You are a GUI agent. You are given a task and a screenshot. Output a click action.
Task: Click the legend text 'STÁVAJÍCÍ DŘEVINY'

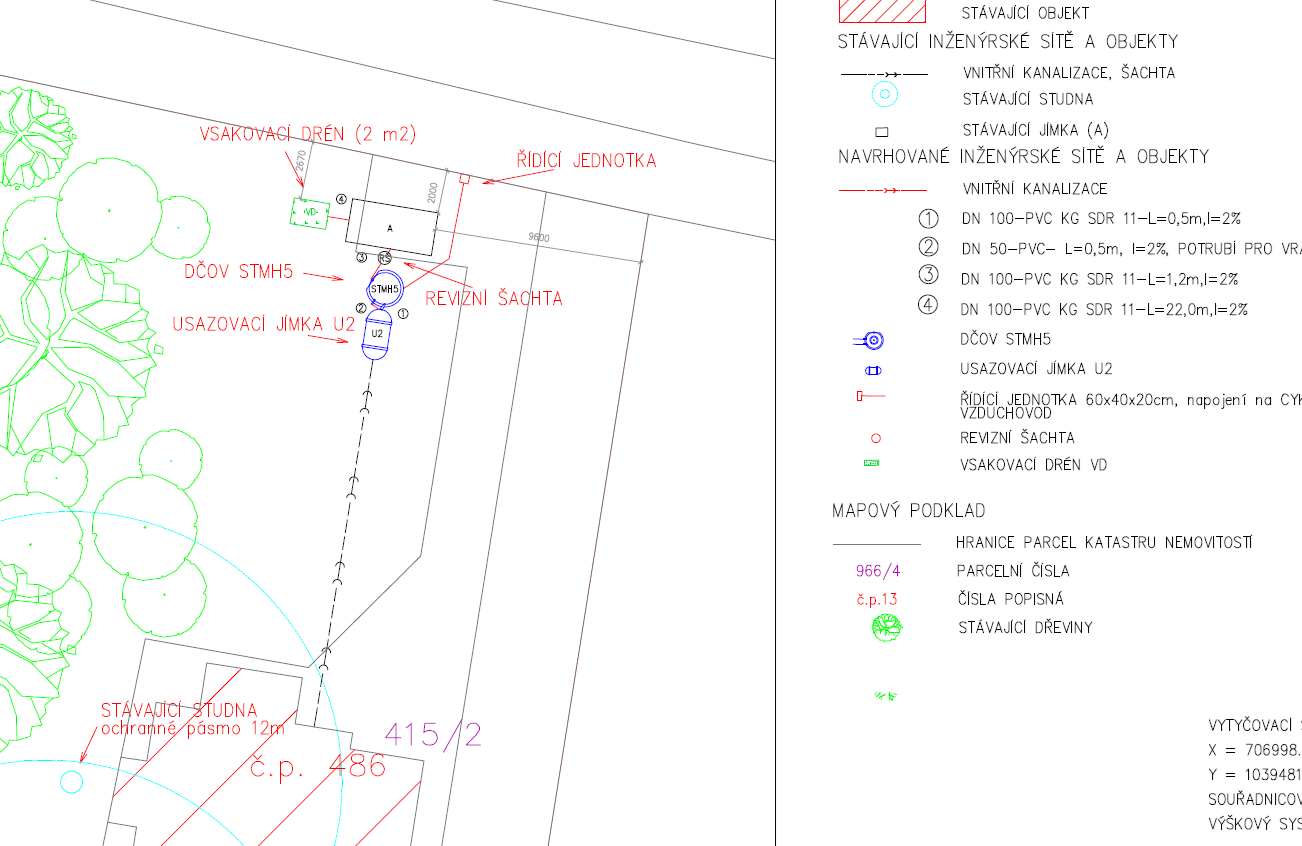1025,628
